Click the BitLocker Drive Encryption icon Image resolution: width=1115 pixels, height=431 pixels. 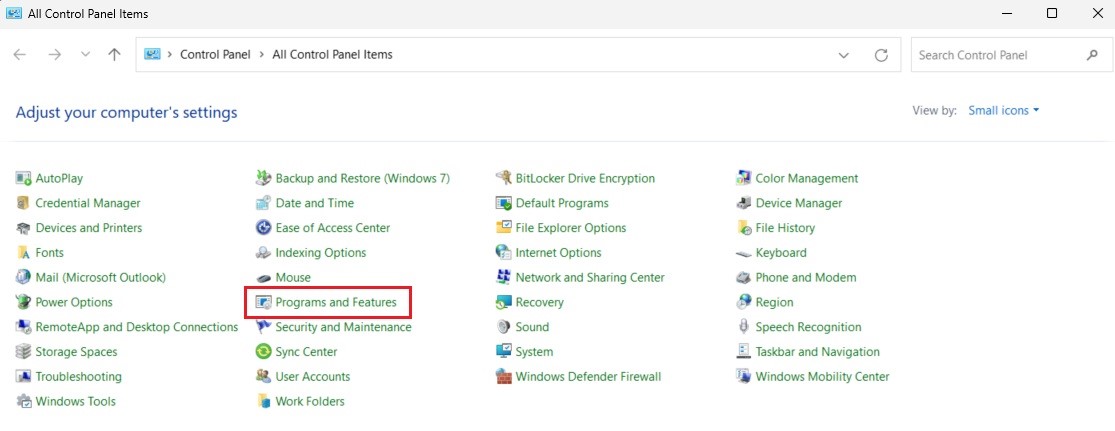click(x=504, y=178)
